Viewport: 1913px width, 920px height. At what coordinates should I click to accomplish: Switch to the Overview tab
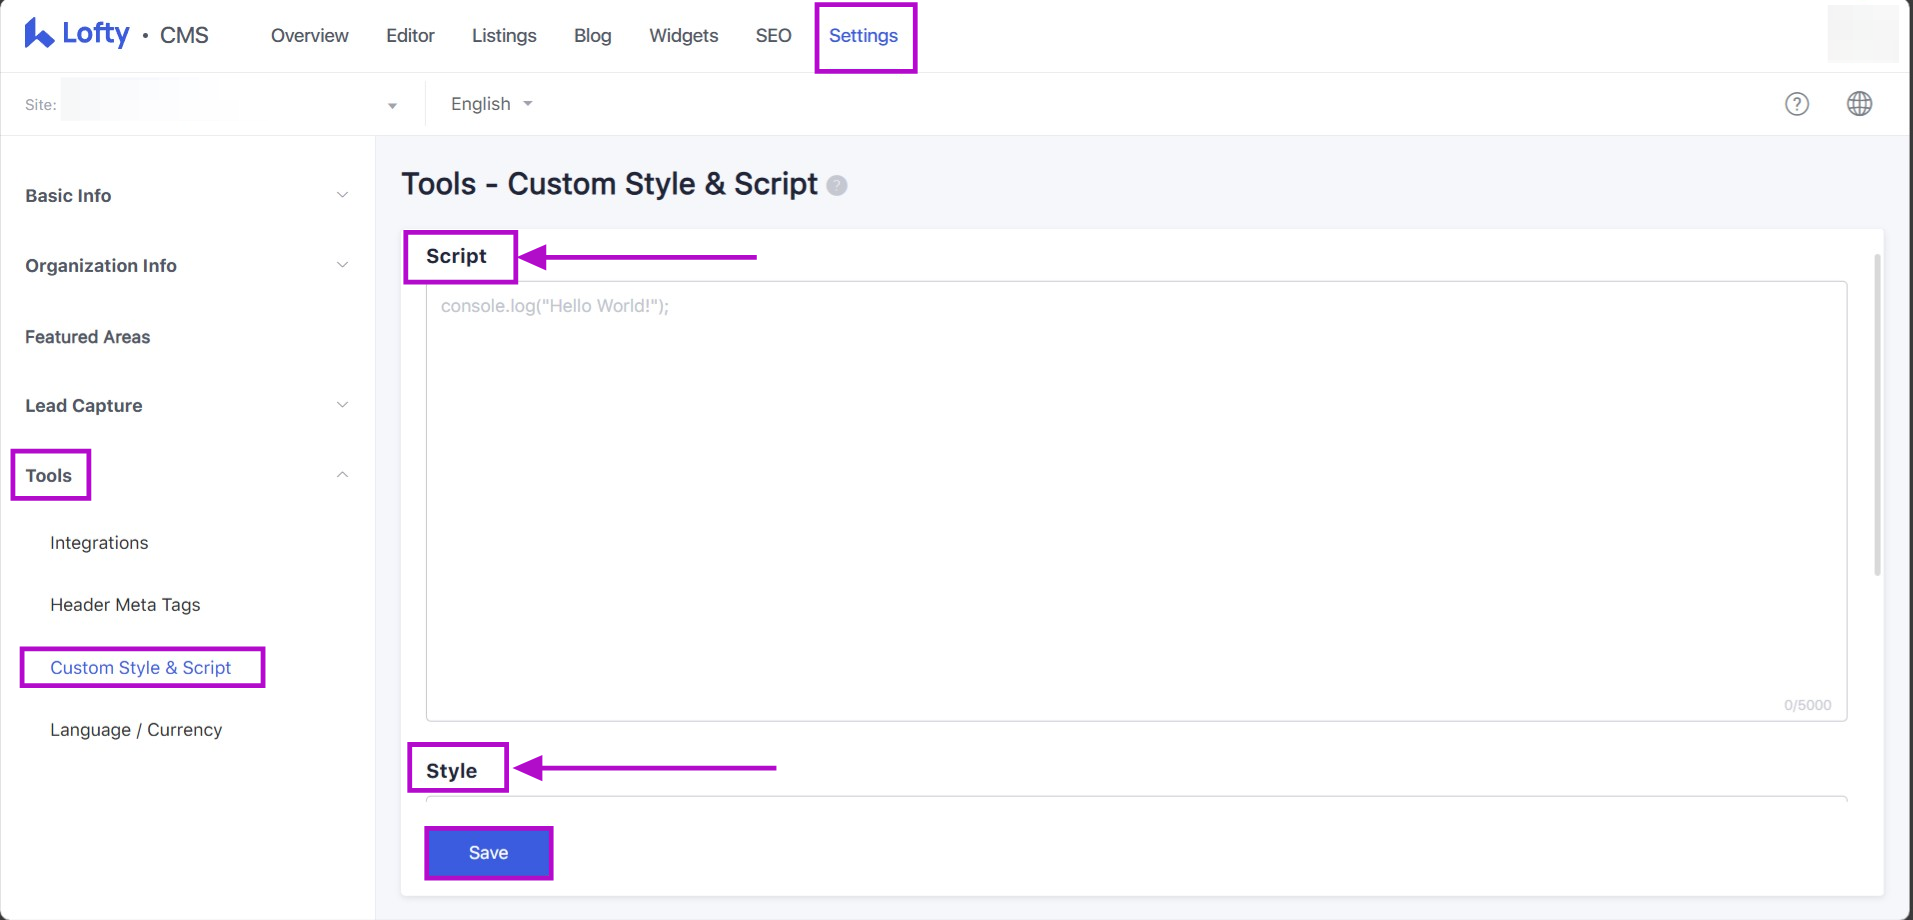click(309, 36)
